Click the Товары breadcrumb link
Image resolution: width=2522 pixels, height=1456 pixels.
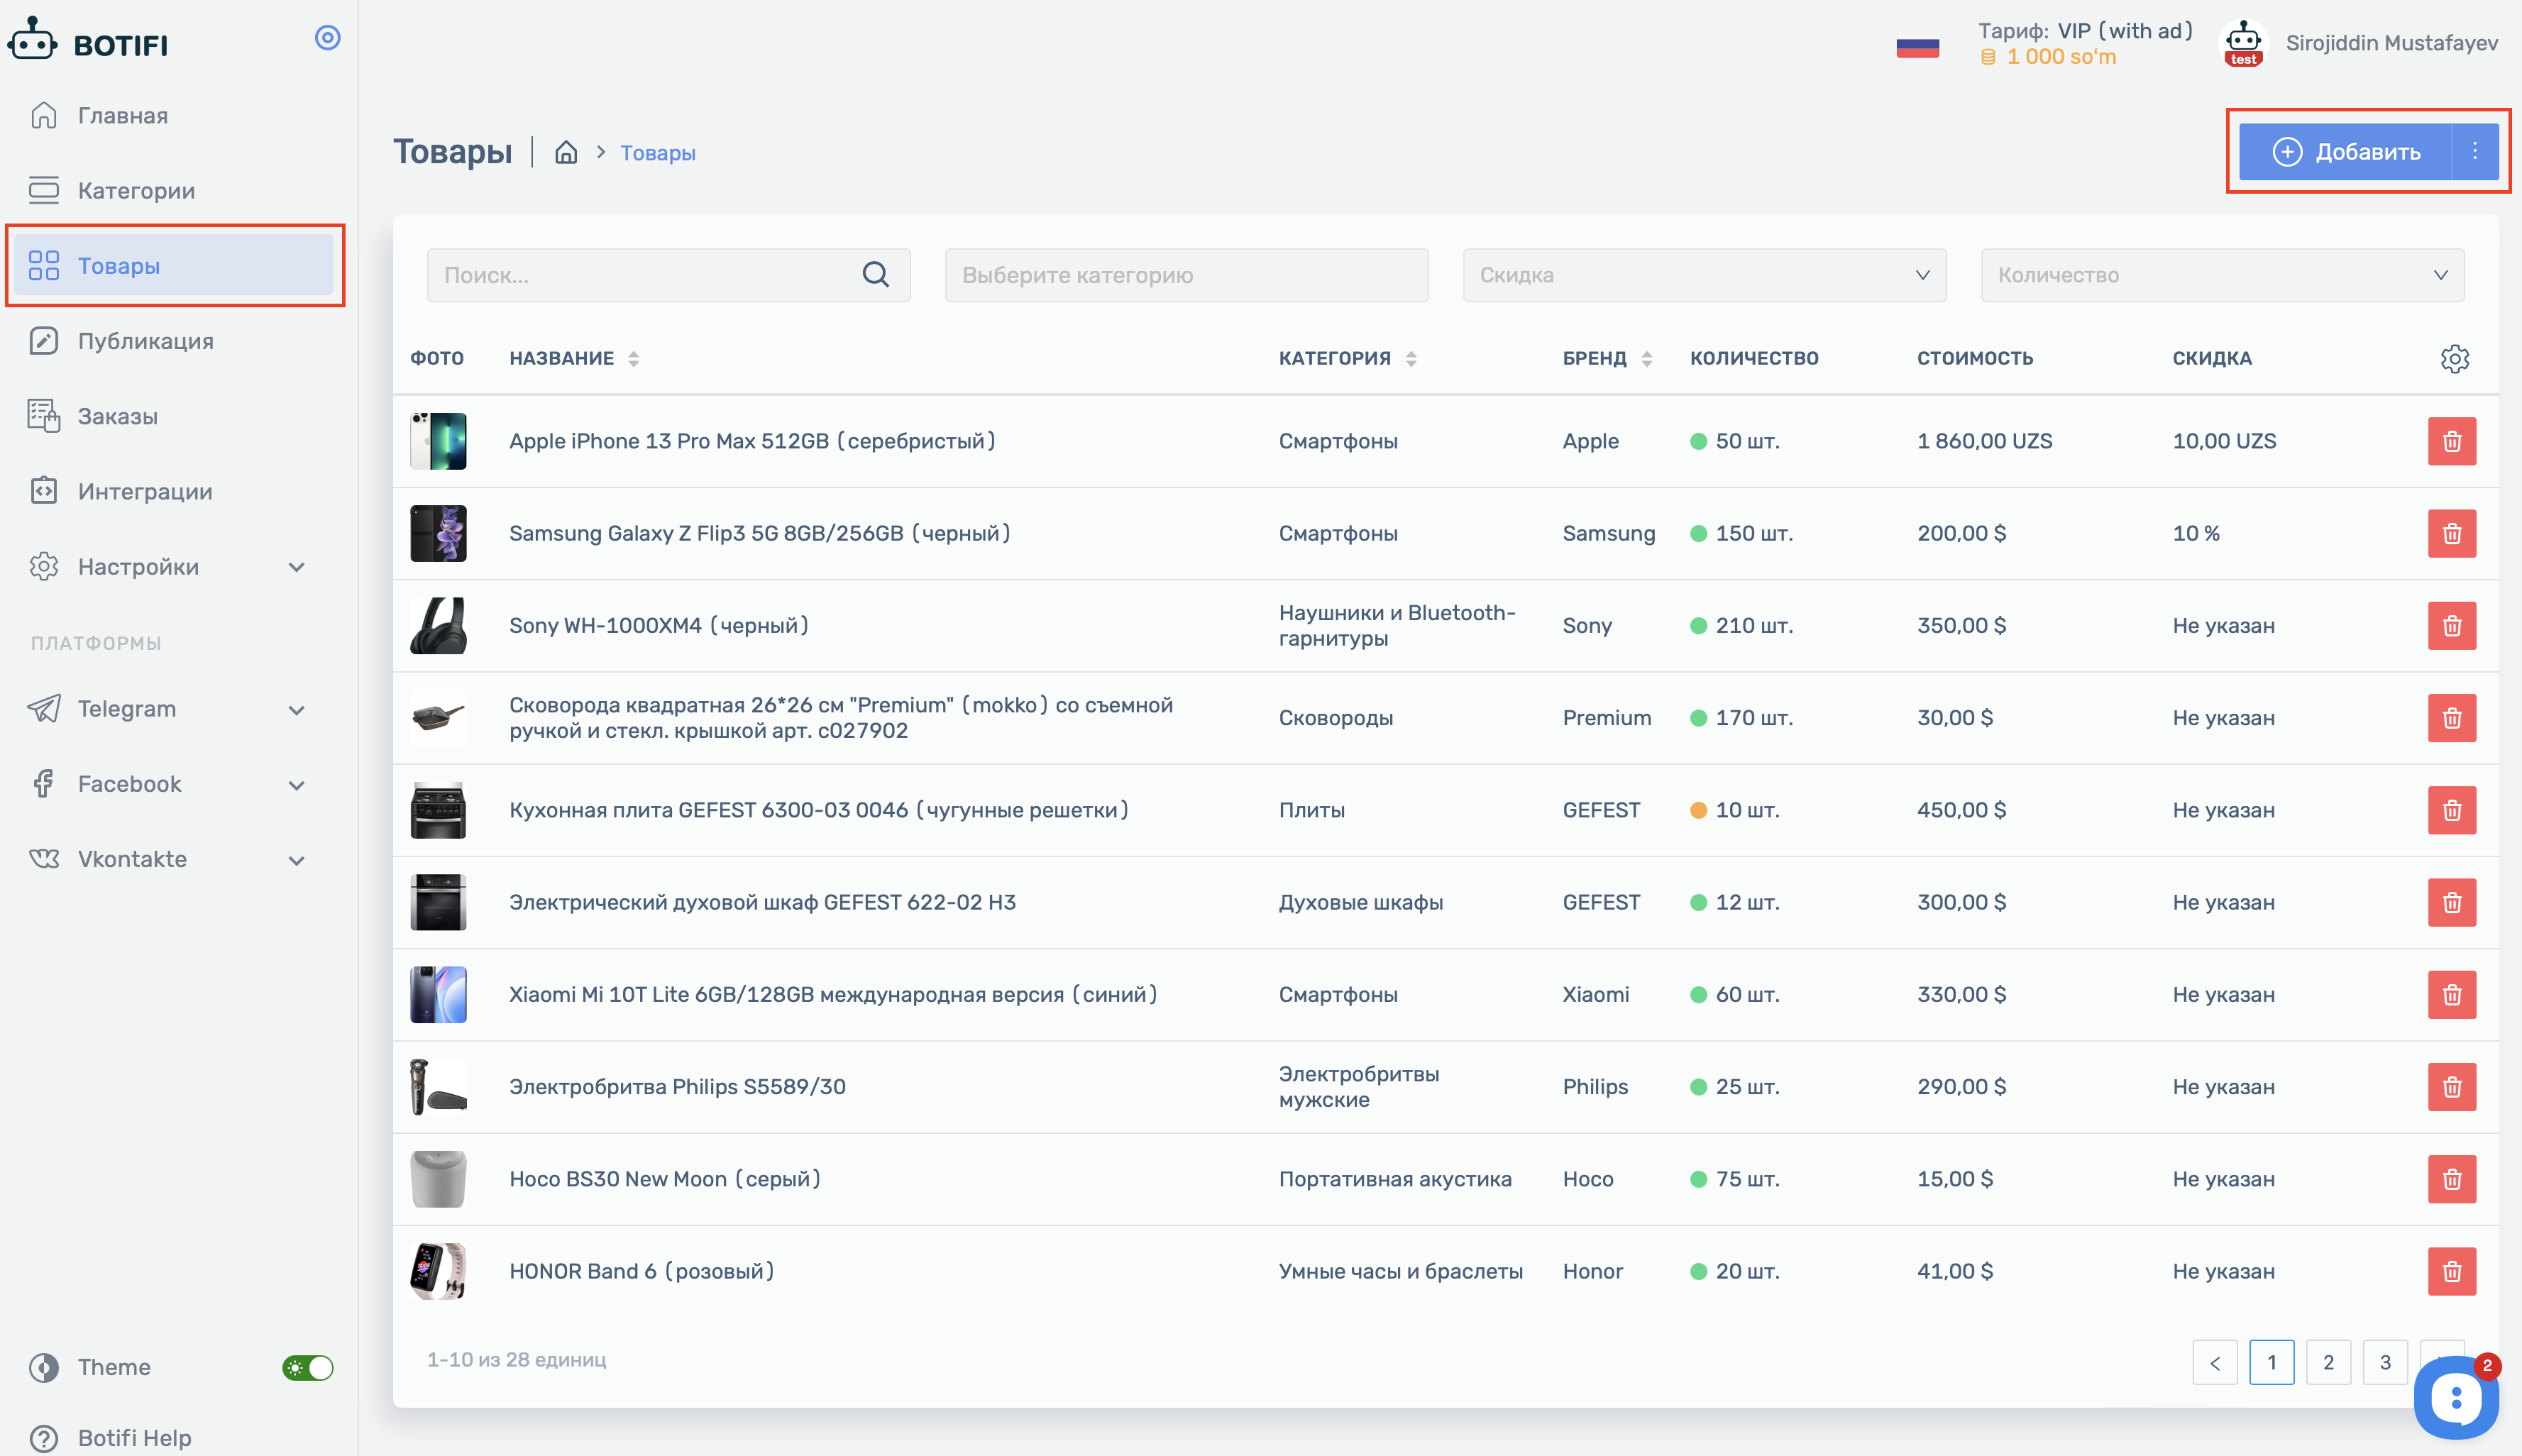[657, 153]
